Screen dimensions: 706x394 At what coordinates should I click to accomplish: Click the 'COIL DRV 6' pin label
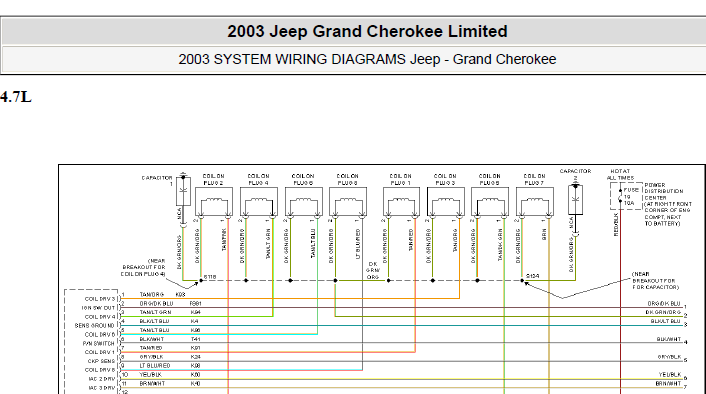coord(100,335)
